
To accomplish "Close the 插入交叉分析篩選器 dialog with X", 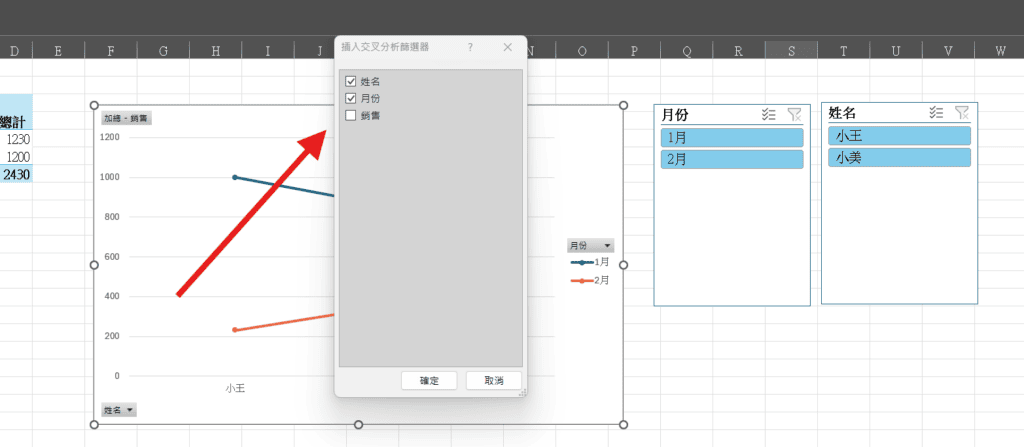I will pos(507,47).
